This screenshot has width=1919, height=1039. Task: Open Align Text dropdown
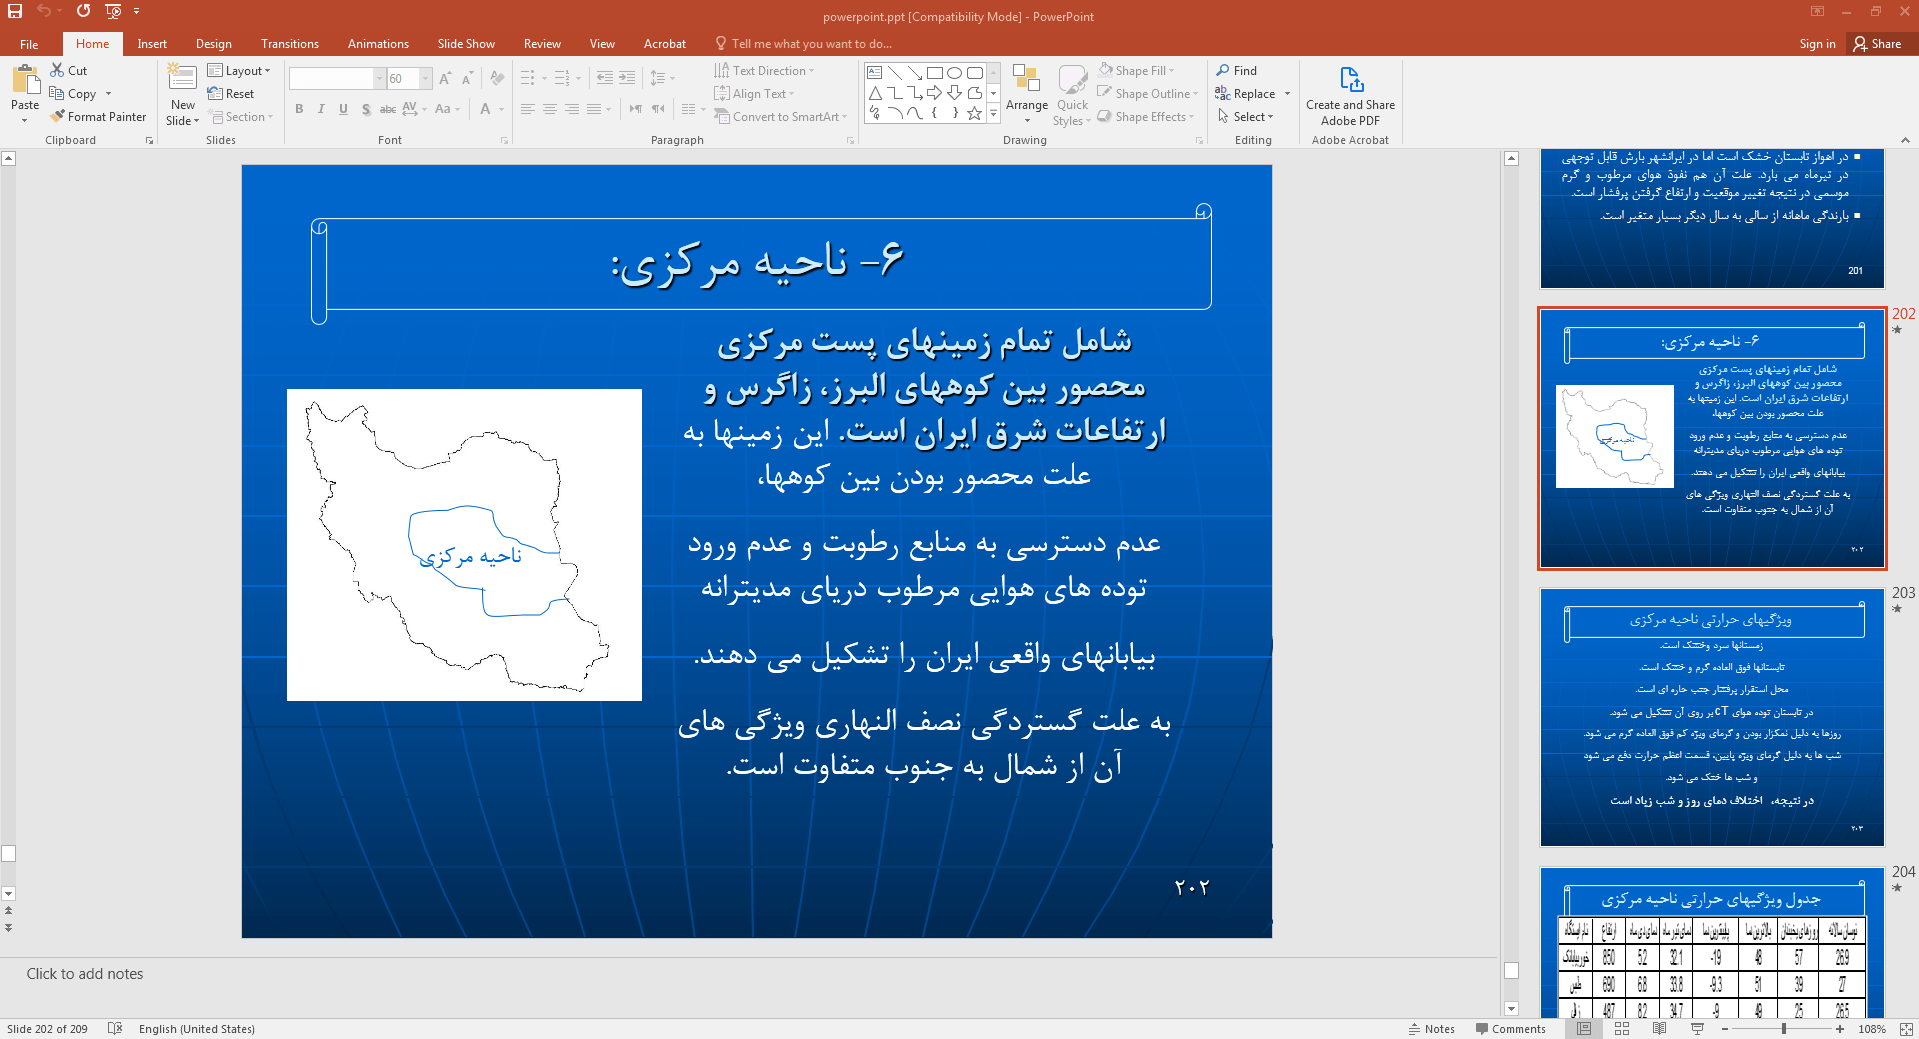pyautogui.click(x=755, y=94)
